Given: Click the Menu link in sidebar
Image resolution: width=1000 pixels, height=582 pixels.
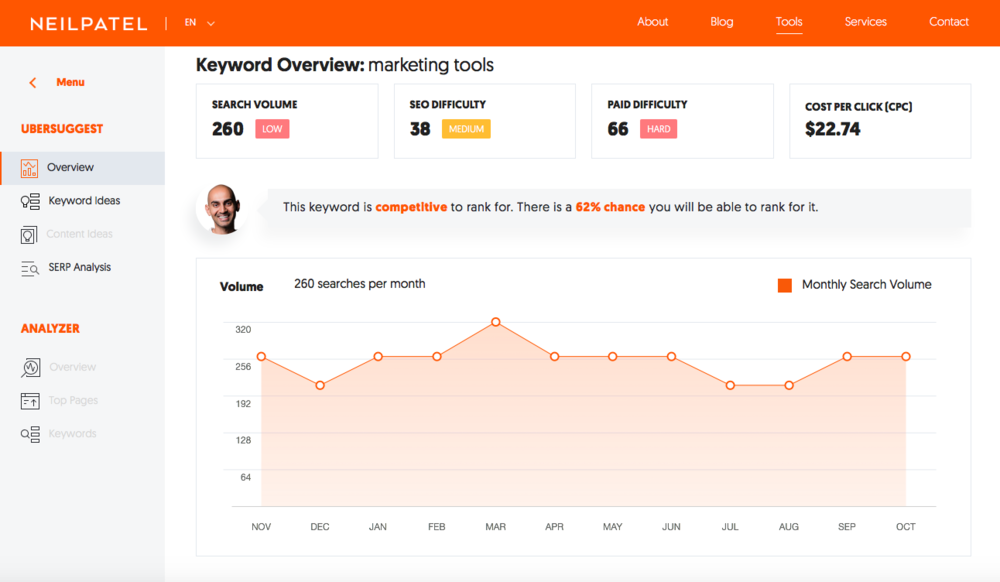Looking at the screenshot, I should tap(70, 82).
